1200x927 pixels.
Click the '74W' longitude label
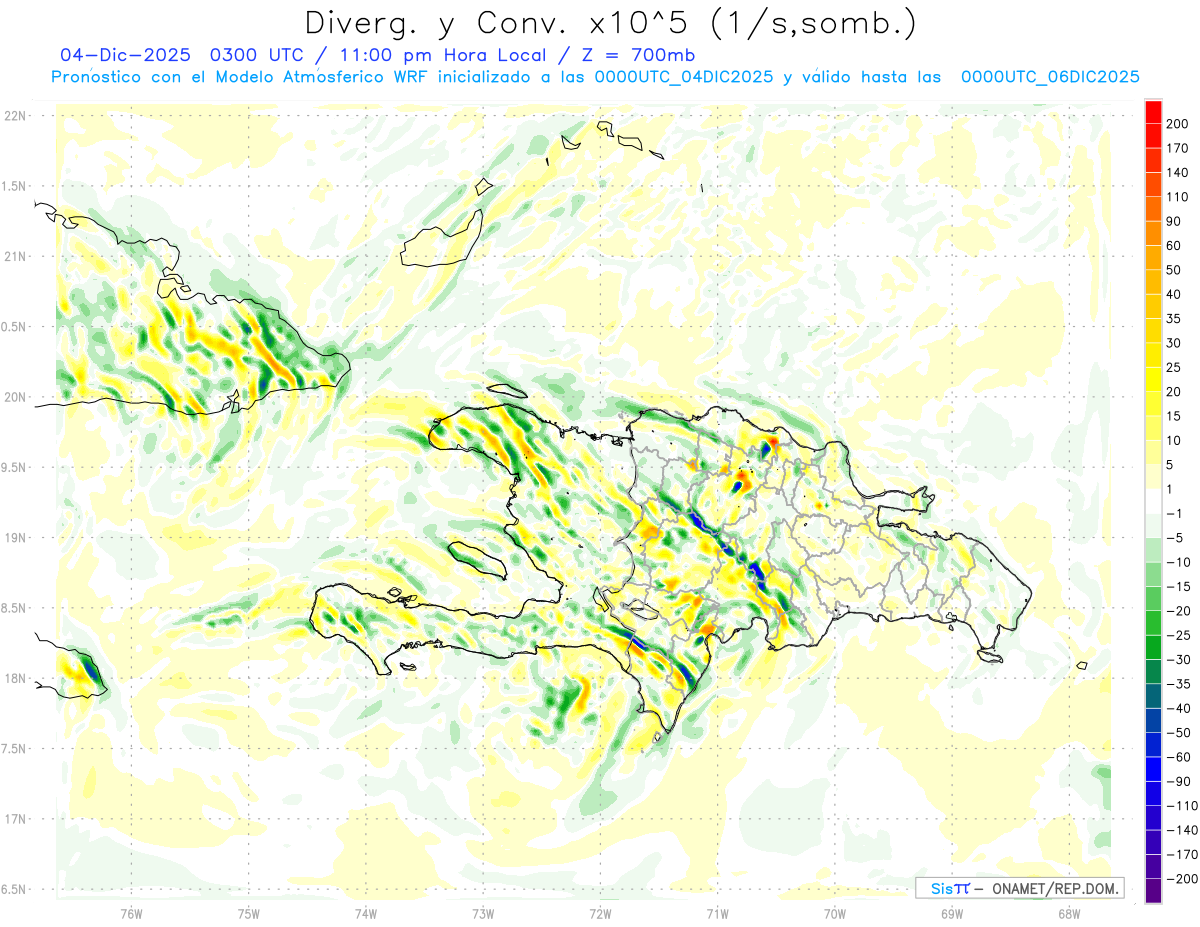click(x=366, y=914)
